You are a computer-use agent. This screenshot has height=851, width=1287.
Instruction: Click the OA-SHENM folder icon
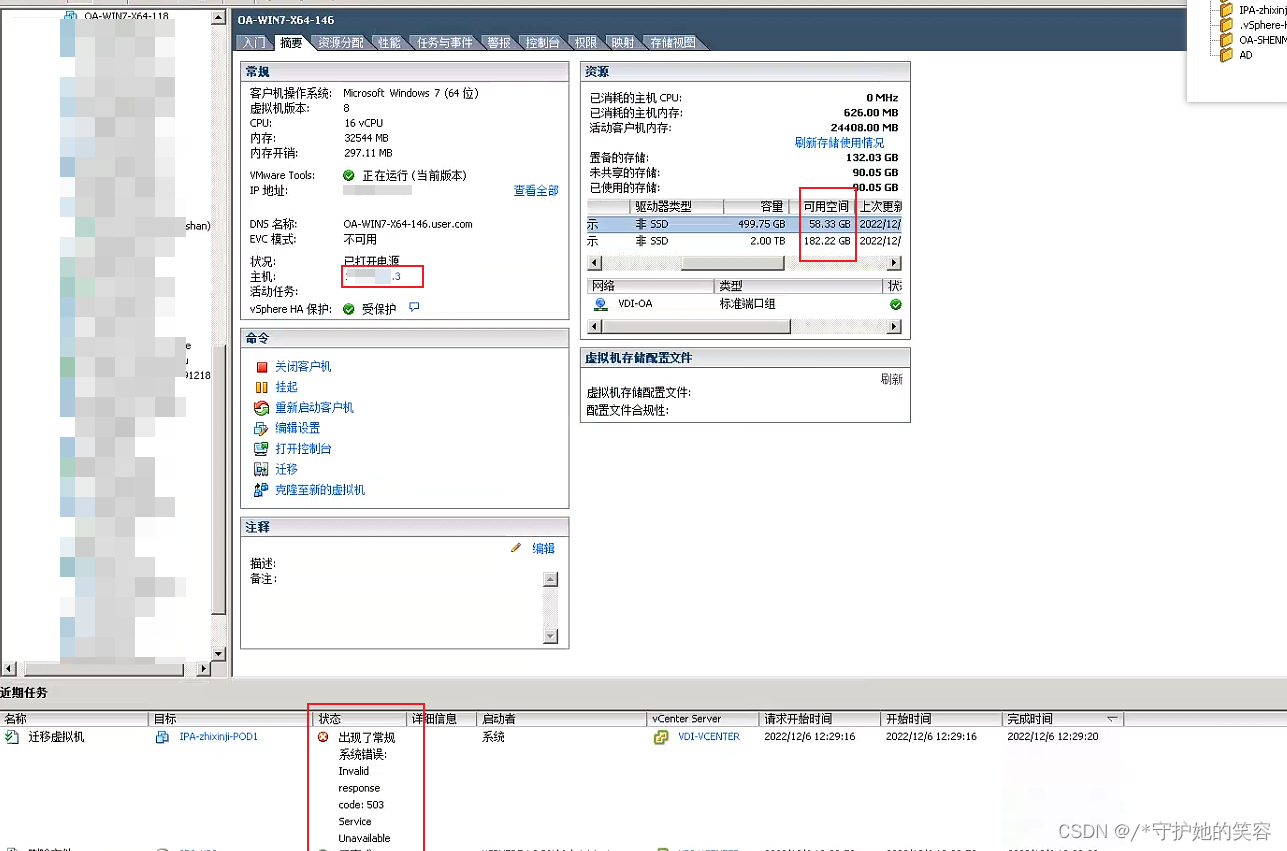tap(1226, 40)
